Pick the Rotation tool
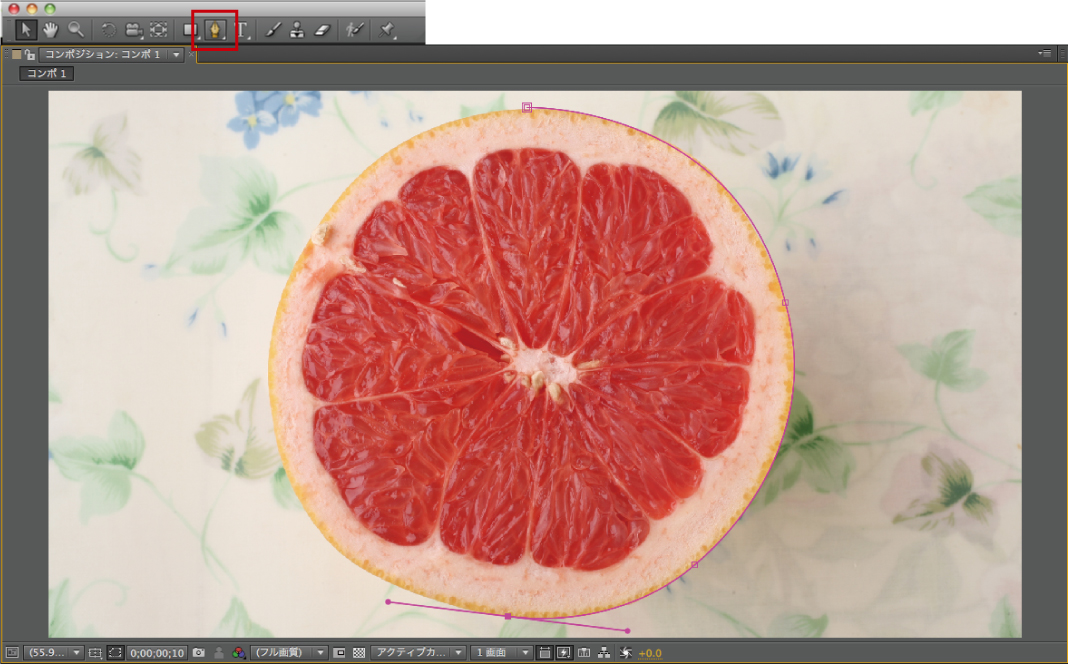 point(108,30)
